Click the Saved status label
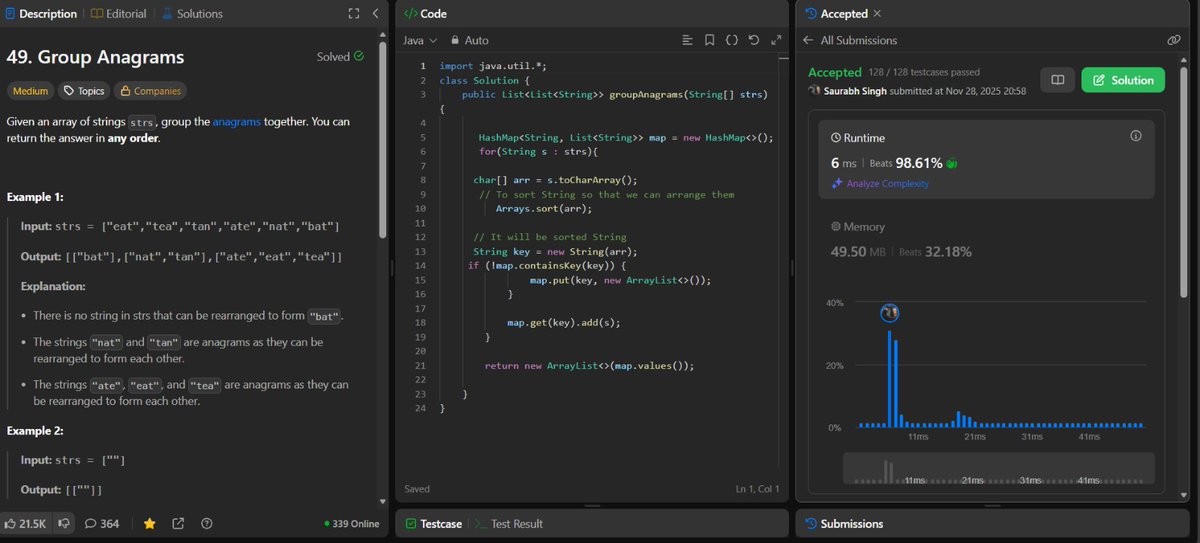 coord(417,489)
